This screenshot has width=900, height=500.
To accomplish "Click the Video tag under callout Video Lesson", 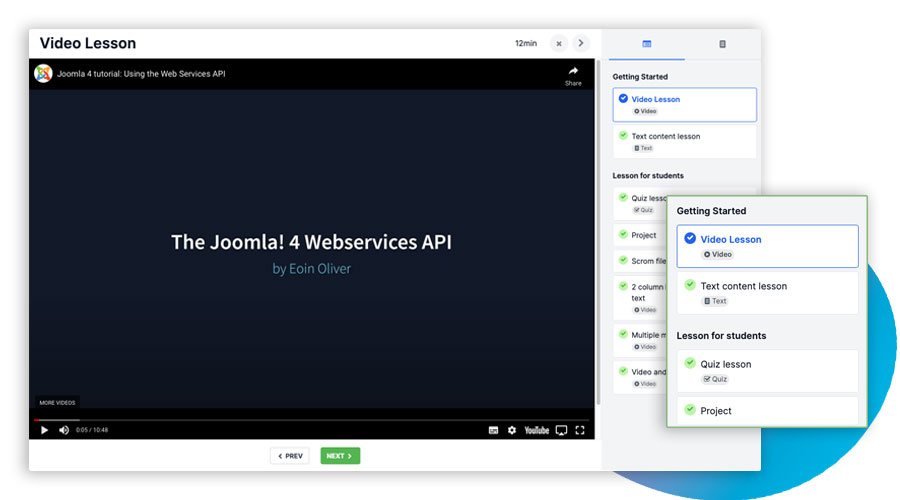I will pyautogui.click(x=717, y=254).
